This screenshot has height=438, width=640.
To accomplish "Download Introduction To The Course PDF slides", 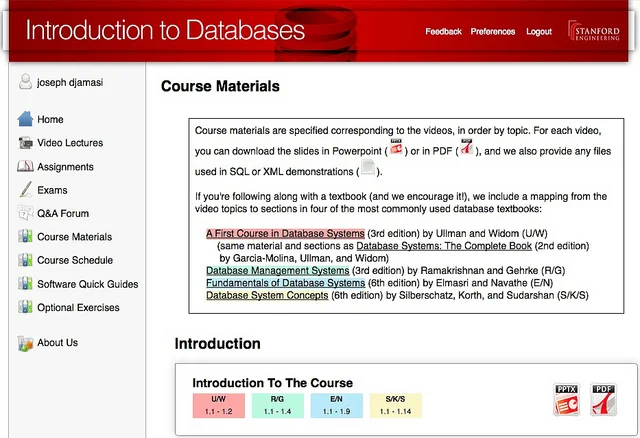I will click(x=603, y=399).
